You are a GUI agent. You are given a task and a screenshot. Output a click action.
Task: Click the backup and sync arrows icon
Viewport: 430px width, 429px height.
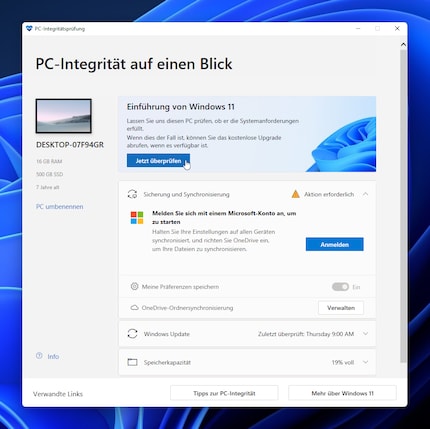click(132, 194)
